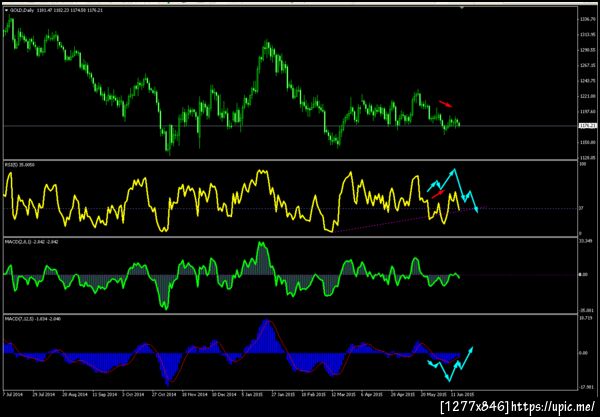The height and width of the screenshot is (417, 600).
Task: Click the RSI level 37 scale label
Action: click(581, 208)
